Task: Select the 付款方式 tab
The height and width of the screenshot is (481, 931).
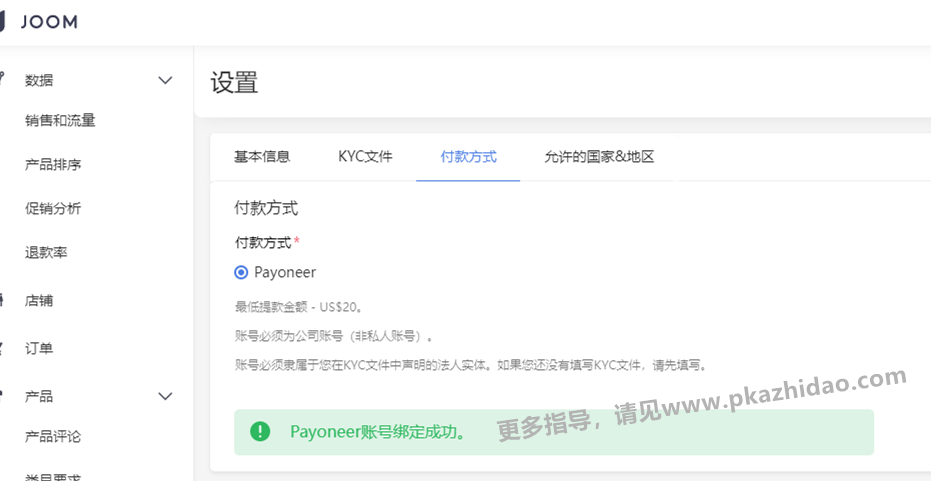Action: pos(468,157)
